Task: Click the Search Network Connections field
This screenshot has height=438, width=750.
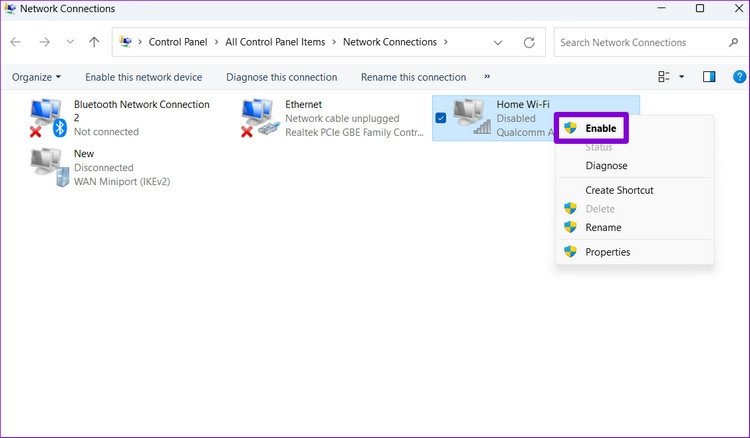Action: [x=638, y=42]
